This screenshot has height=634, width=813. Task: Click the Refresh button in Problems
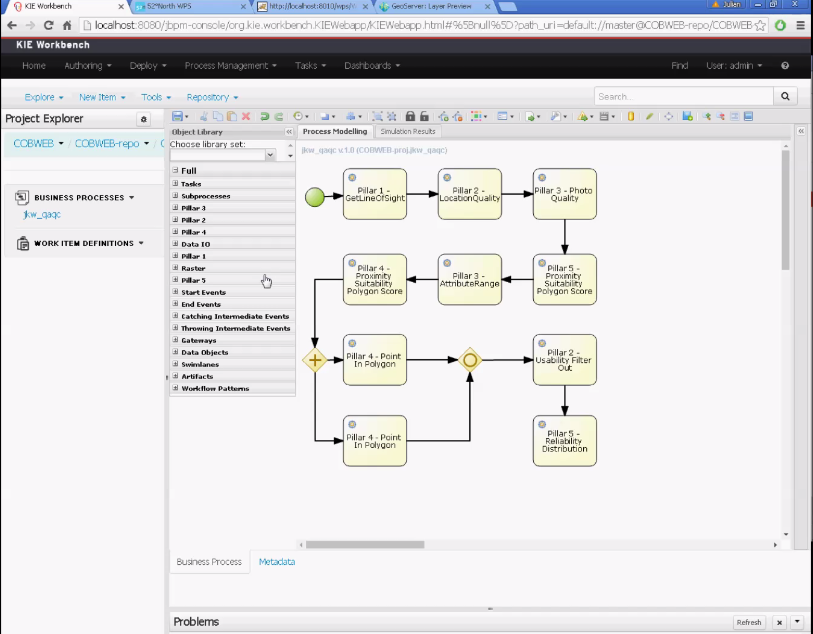[x=749, y=622]
